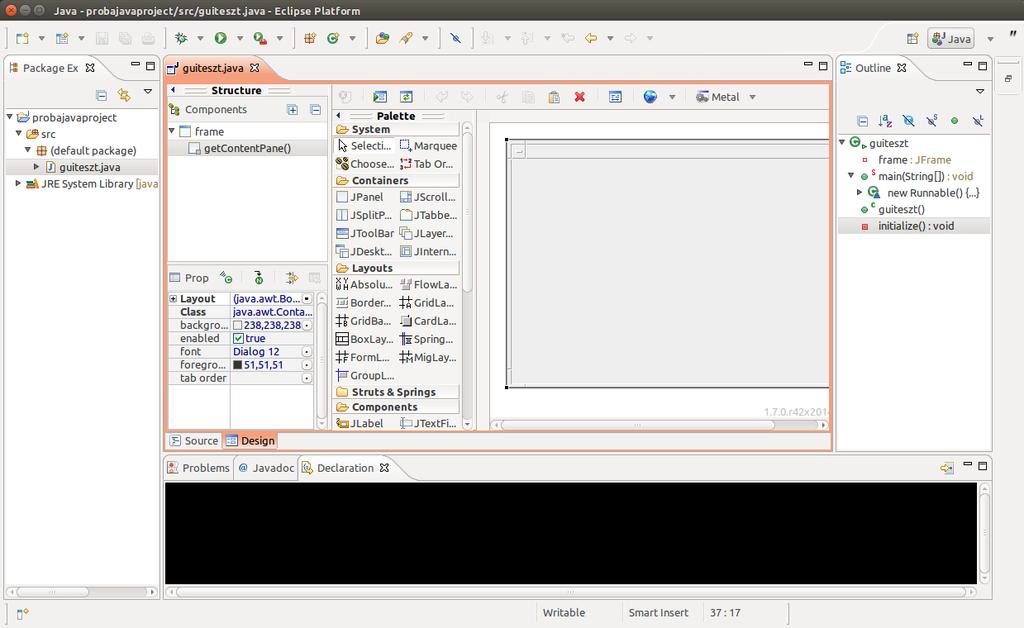This screenshot has width=1024, height=628.
Task: Expand JRE System Library node
Action: click(18, 183)
